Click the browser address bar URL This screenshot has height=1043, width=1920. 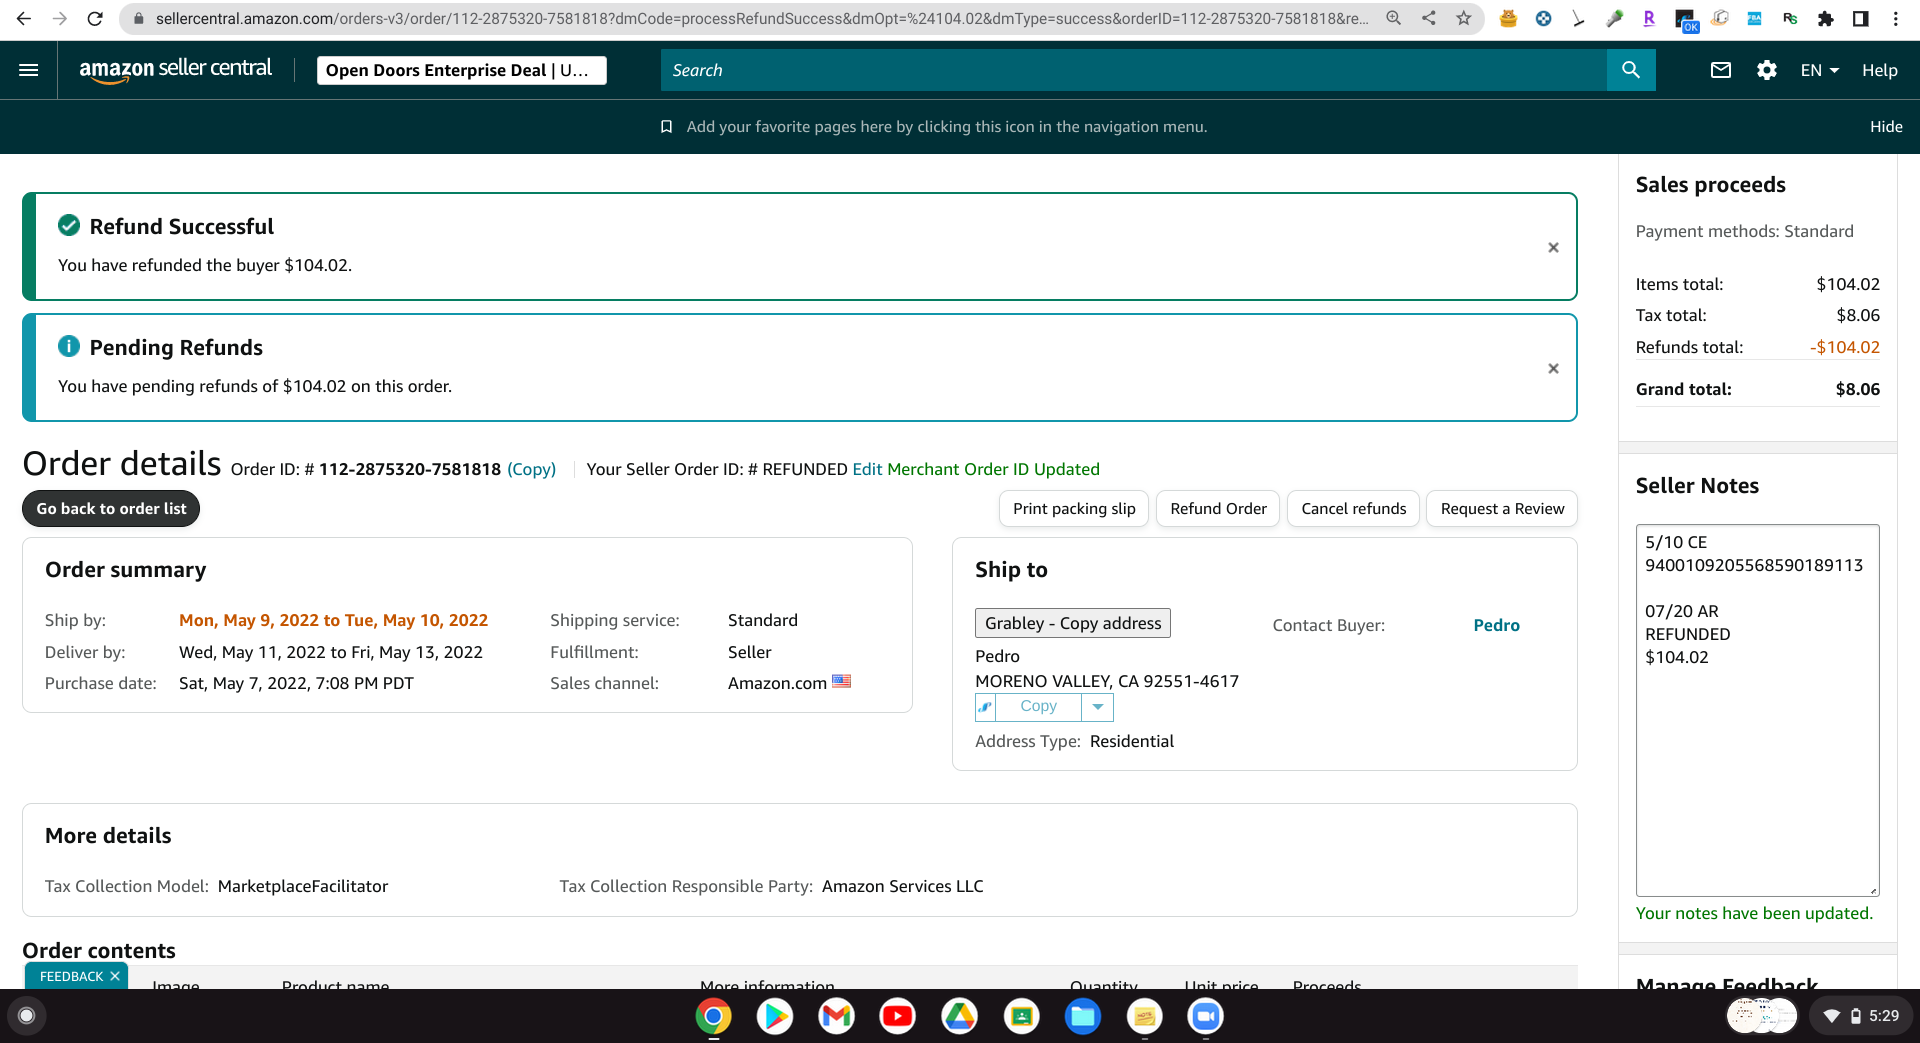[762, 18]
